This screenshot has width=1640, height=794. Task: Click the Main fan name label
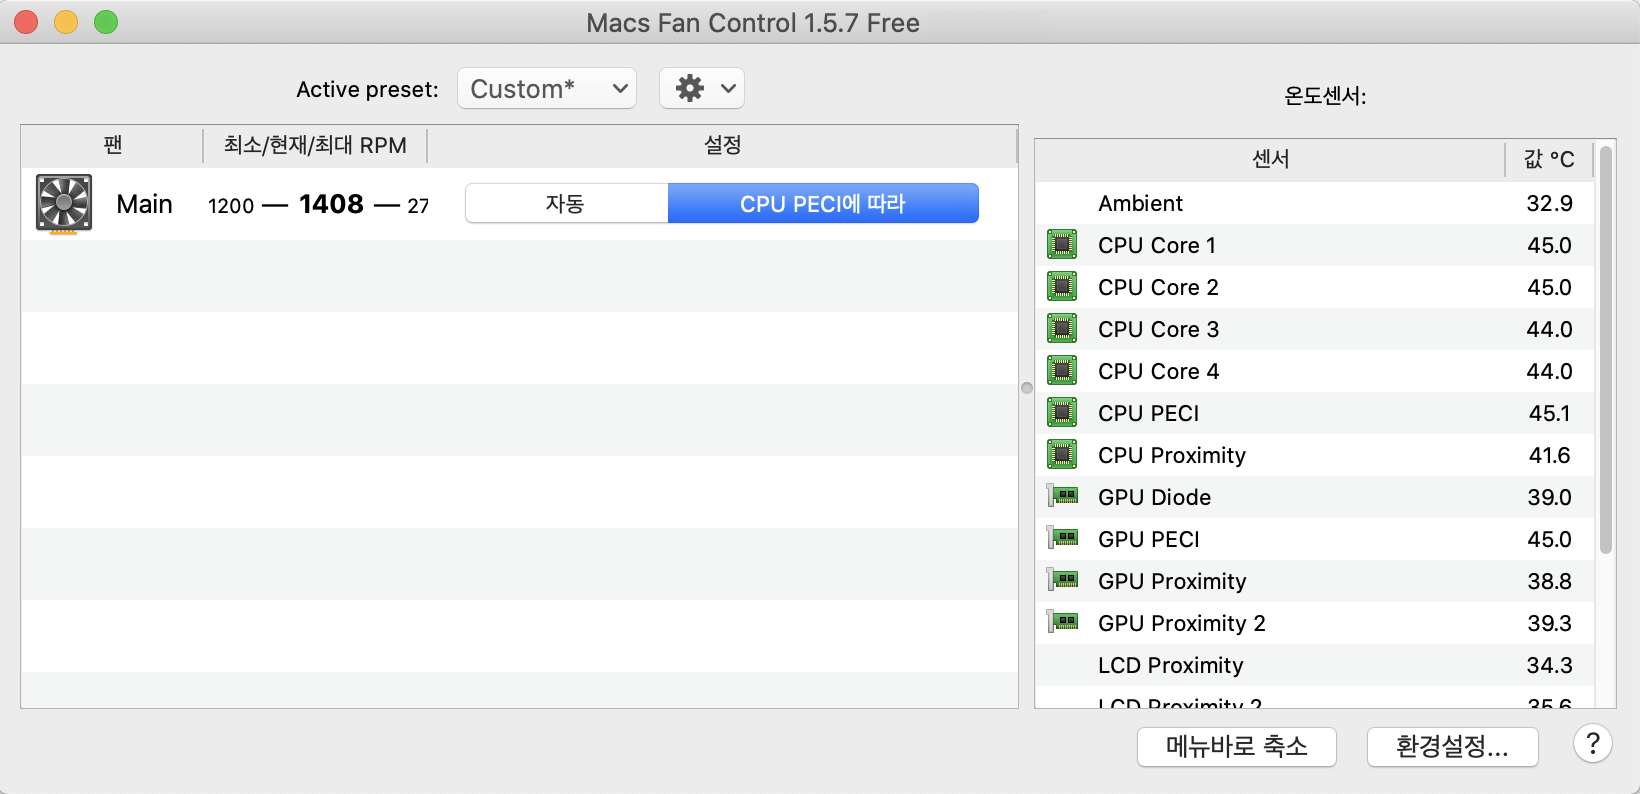pos(144,204)
